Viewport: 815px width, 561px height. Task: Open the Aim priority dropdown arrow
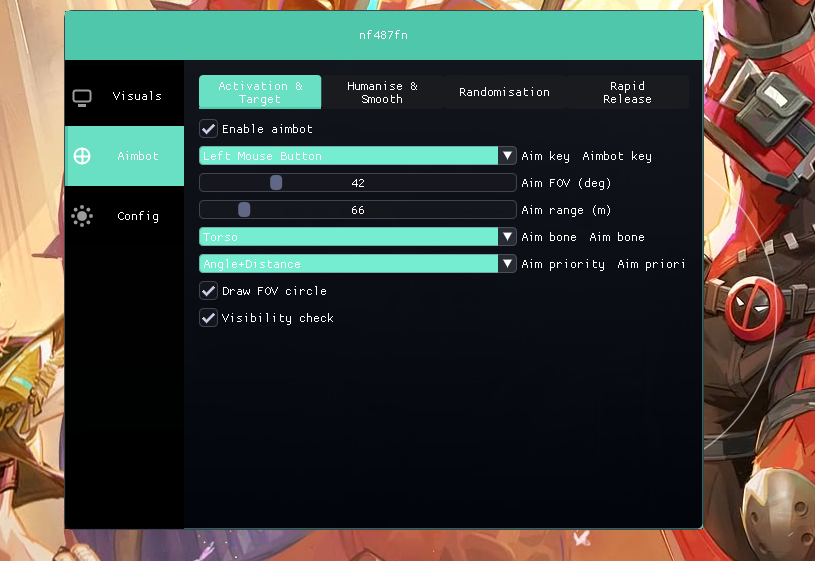tap(508, 264)
